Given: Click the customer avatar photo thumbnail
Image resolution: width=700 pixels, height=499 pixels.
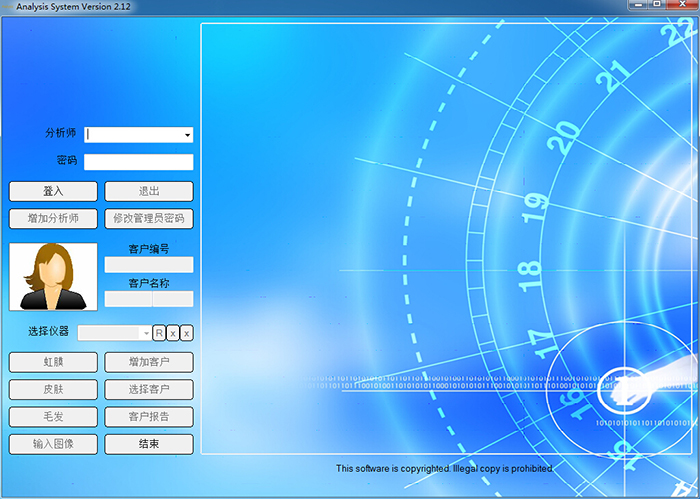Looking at the screenshot, I should click(53, 277).
